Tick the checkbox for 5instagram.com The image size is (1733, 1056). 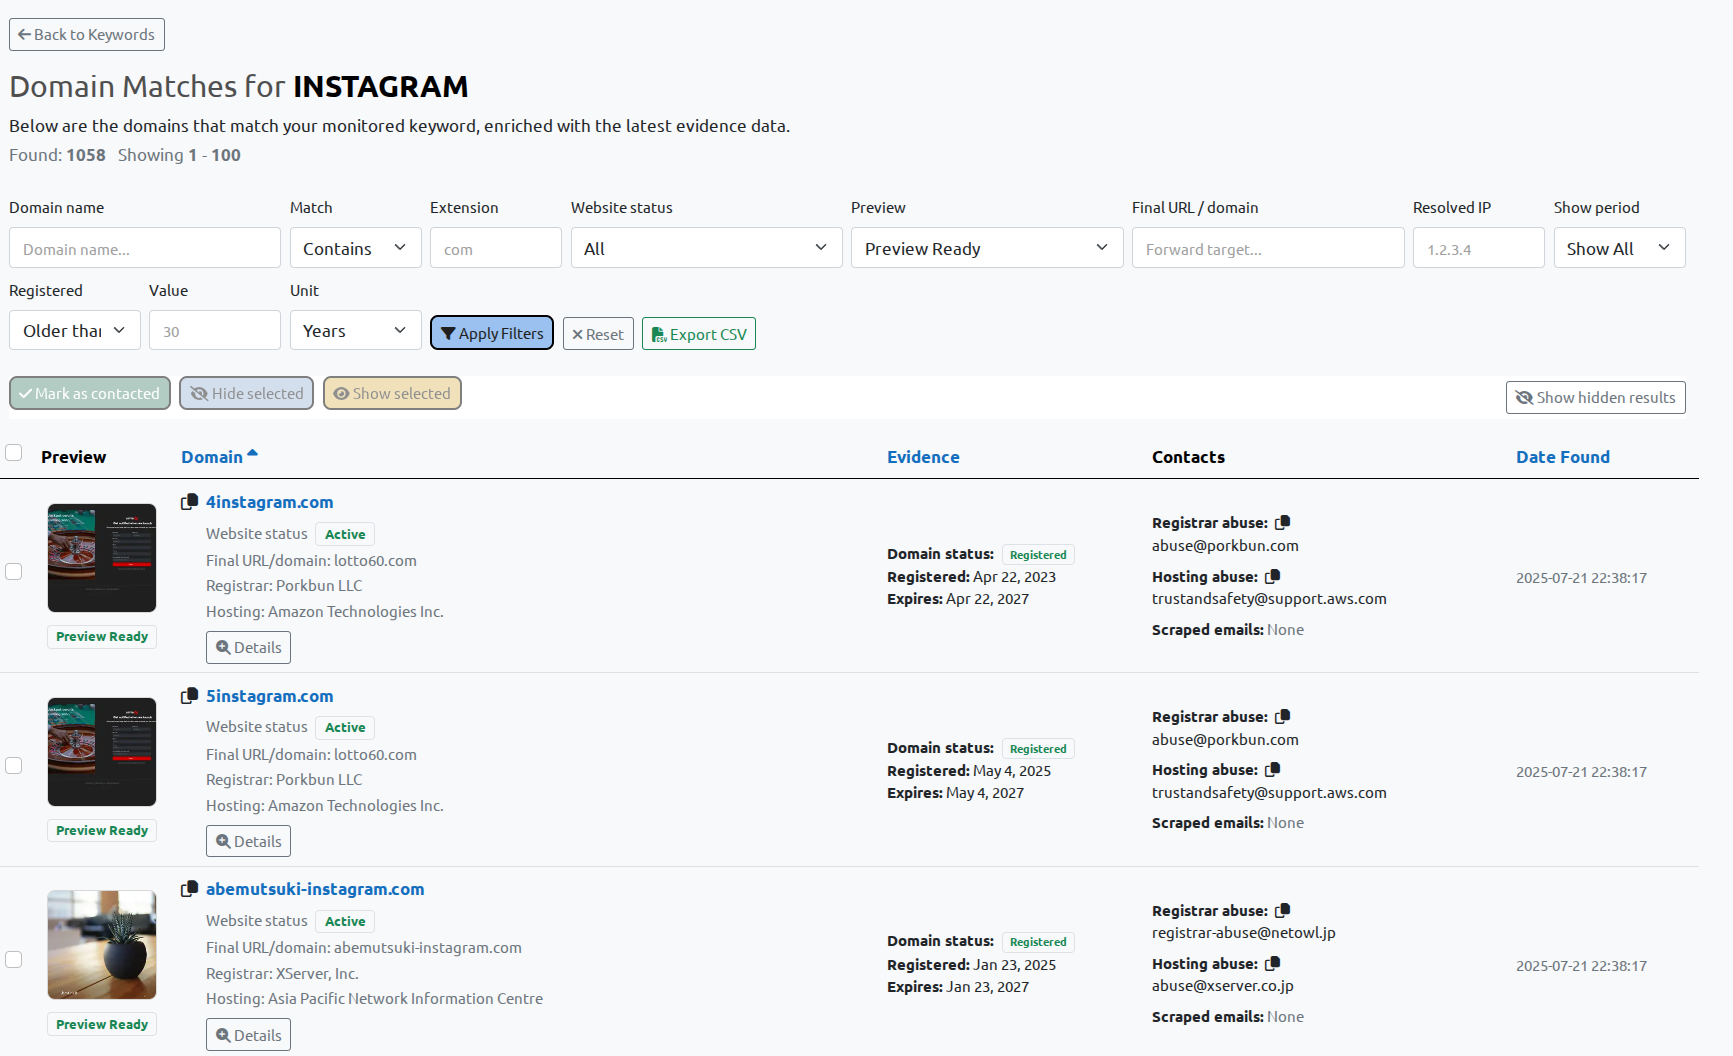pos(14,765)
